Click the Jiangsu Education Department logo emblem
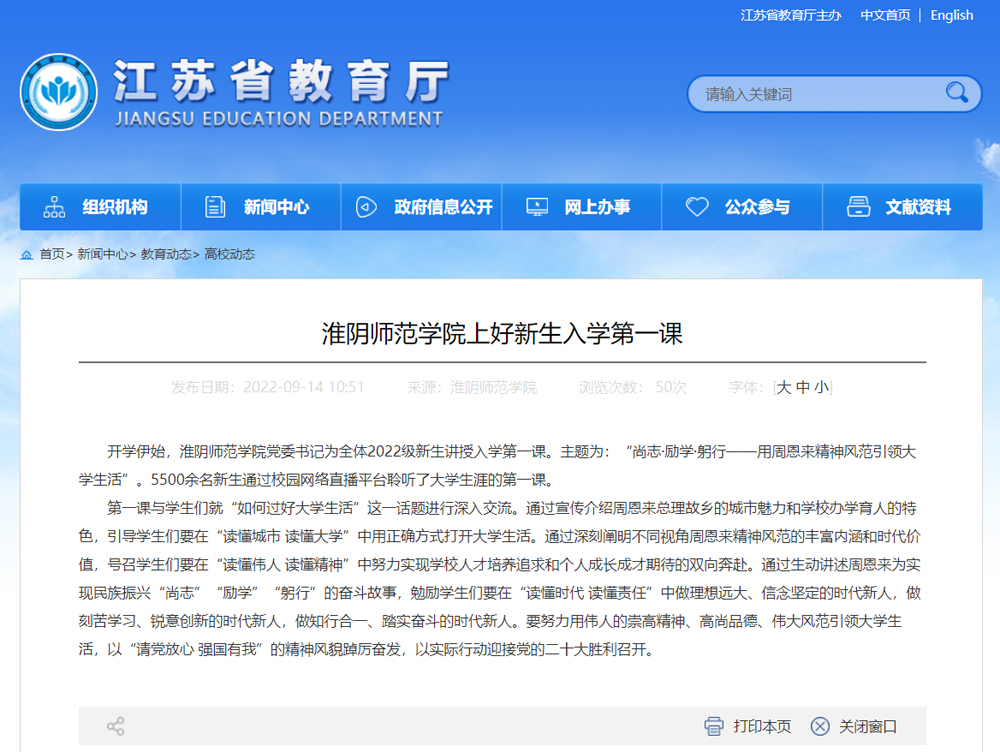 [59, 92]
